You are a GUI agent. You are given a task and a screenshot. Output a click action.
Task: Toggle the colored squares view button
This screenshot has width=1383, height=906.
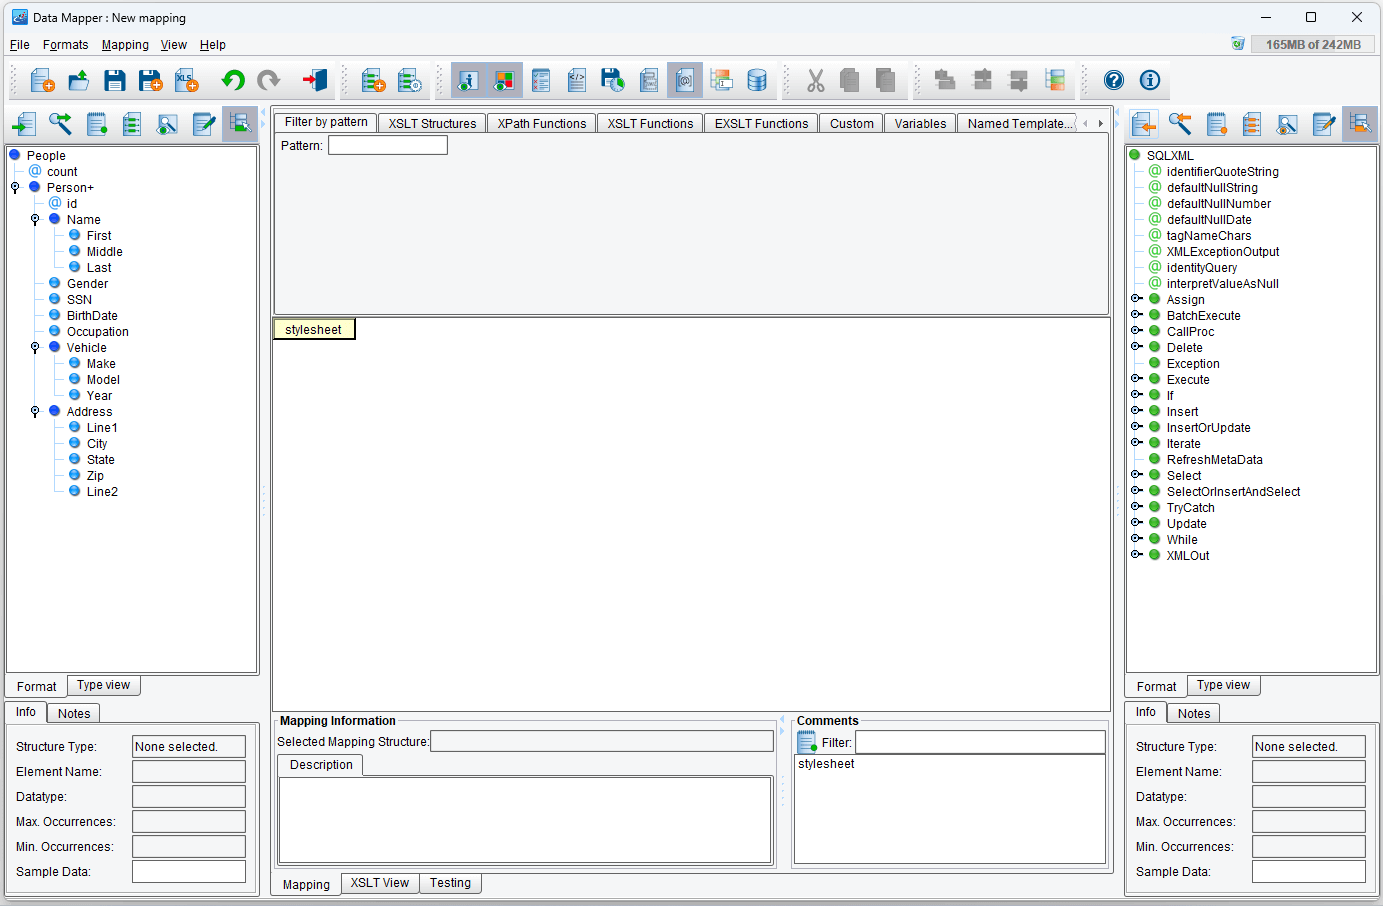pyautogui.click(x=505, y=80)
